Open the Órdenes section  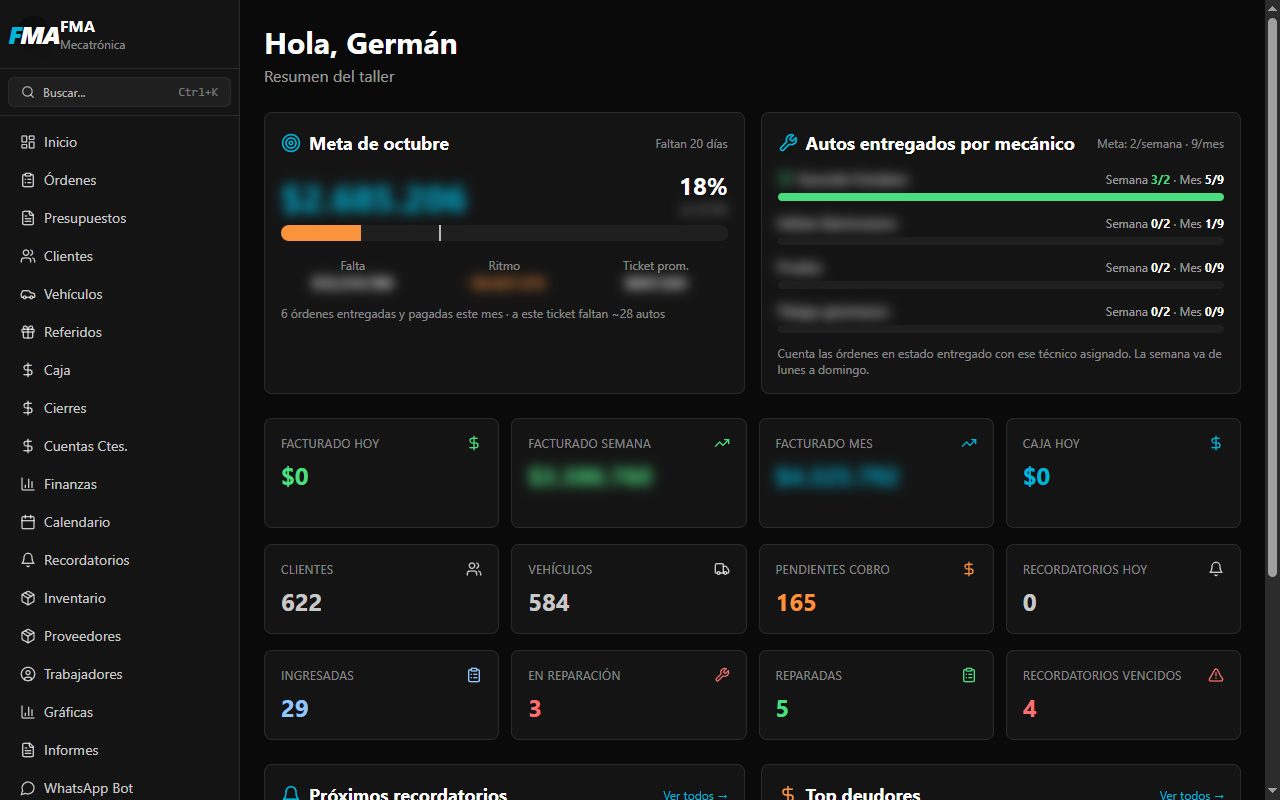tap(119, 180)
